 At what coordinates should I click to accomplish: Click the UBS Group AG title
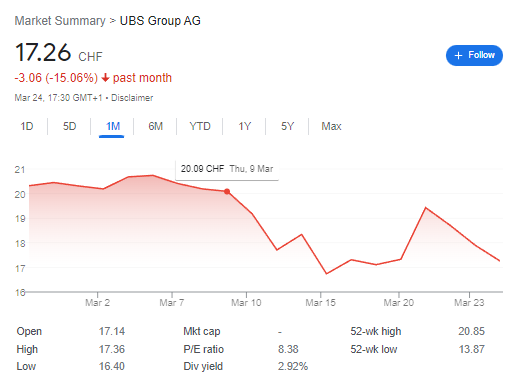[x=160, y=21]
